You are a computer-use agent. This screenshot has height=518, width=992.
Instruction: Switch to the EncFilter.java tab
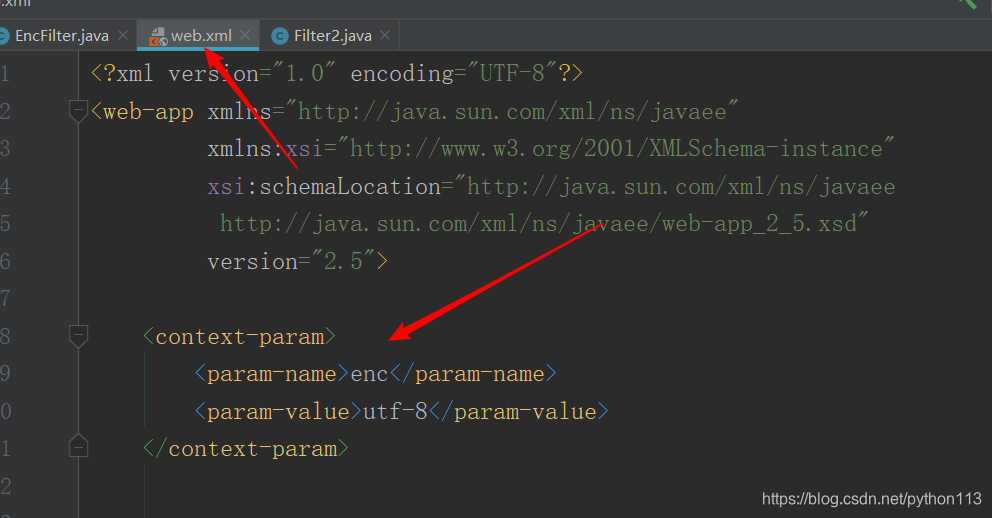pyautogui.click(x=61, y=36)
